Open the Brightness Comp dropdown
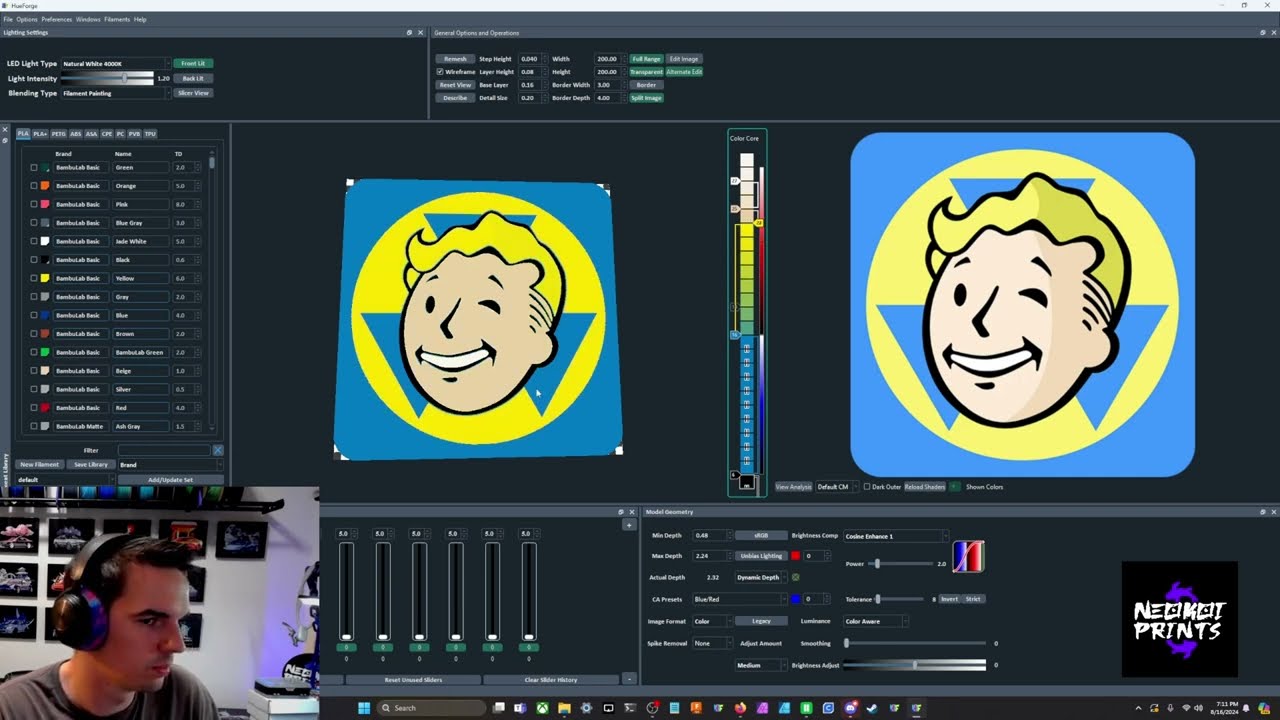1280x720 pixels. click(x=894, y=536)
